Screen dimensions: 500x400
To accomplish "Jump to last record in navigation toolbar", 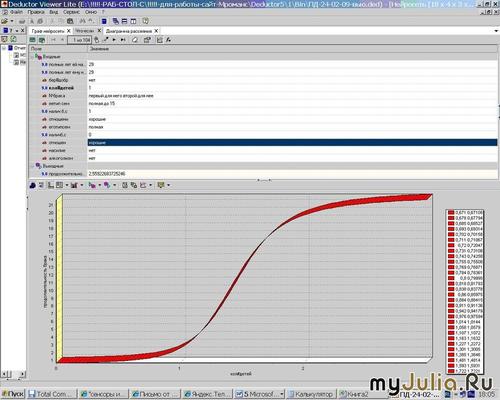I will click(x=123, y=40).
